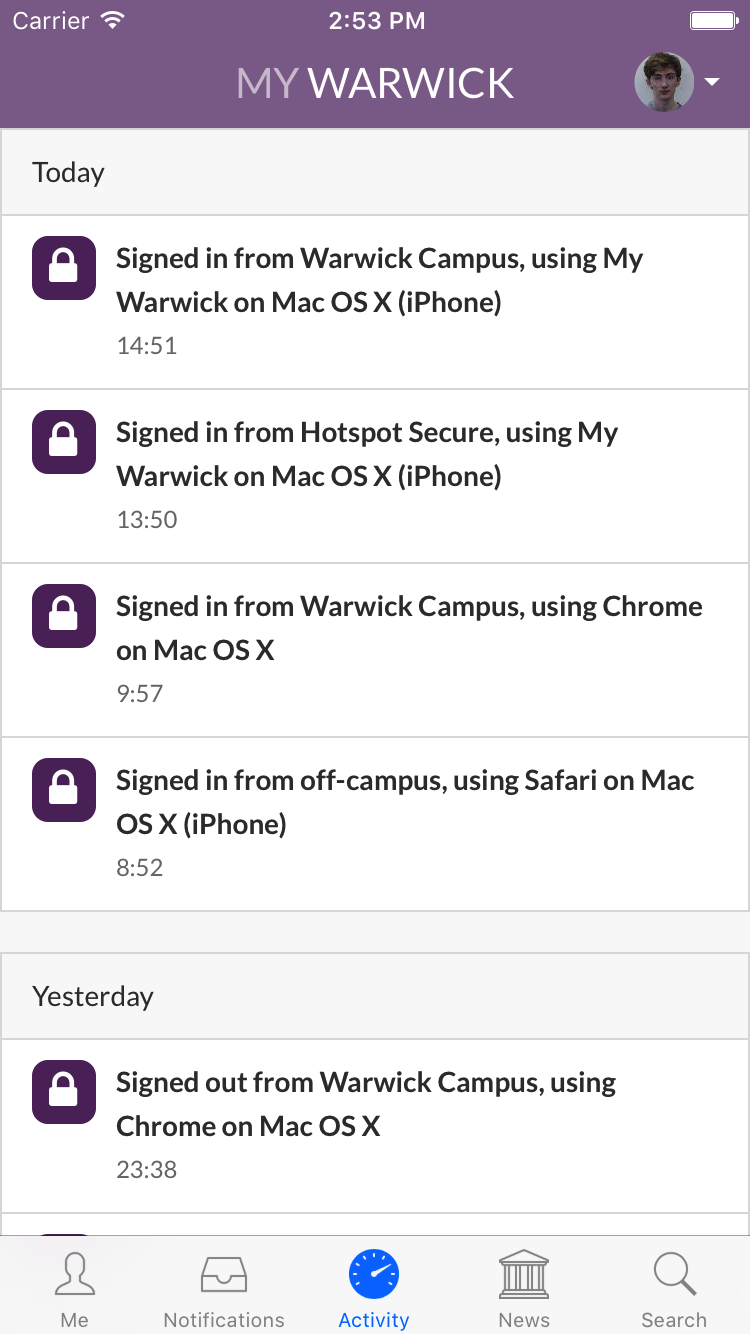Screen dimensions: 750x1334
Task: Tap lock icon beside the 9:57 Chrome sign-in
Action: click(64, 616)
